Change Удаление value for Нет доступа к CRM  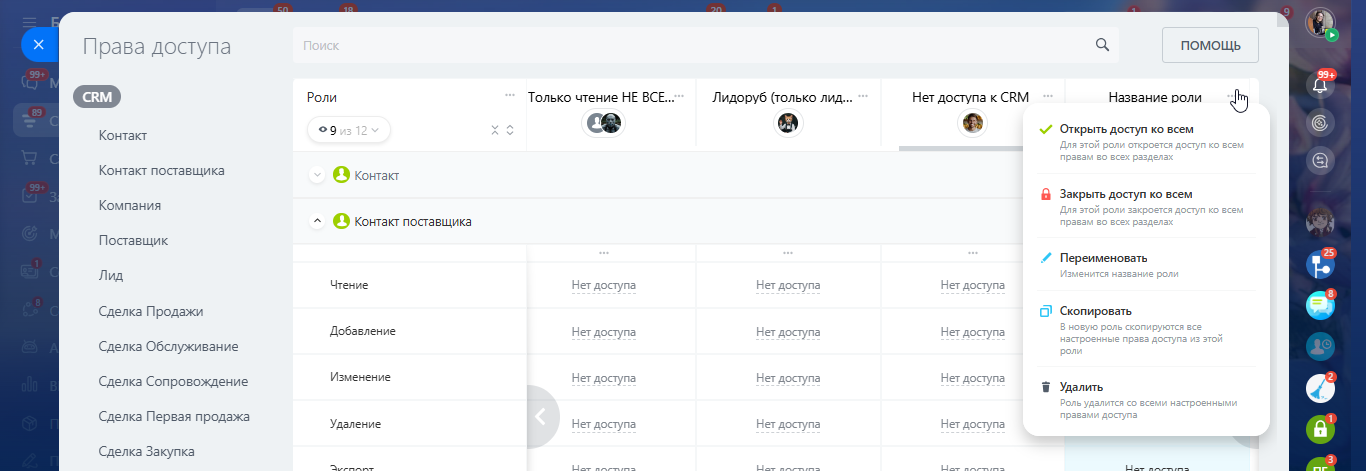(x=972, y=423)
